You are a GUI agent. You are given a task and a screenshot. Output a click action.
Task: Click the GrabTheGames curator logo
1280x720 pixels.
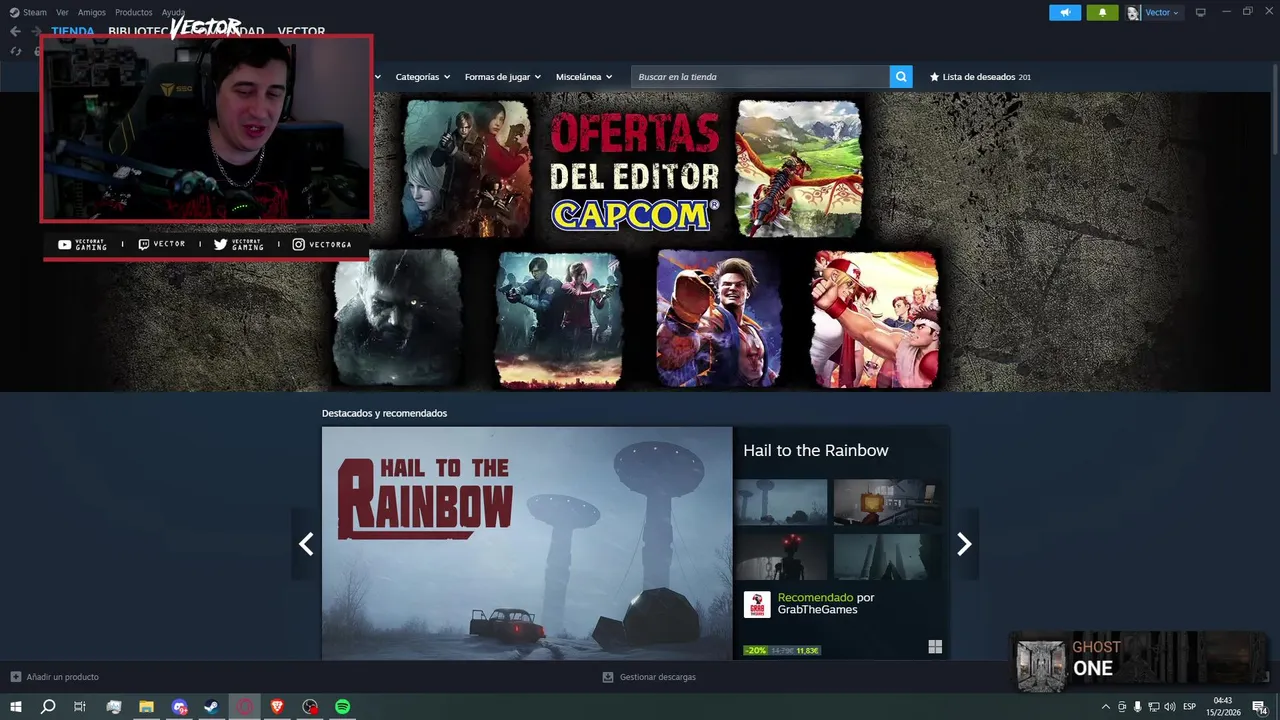click(757, 604)
